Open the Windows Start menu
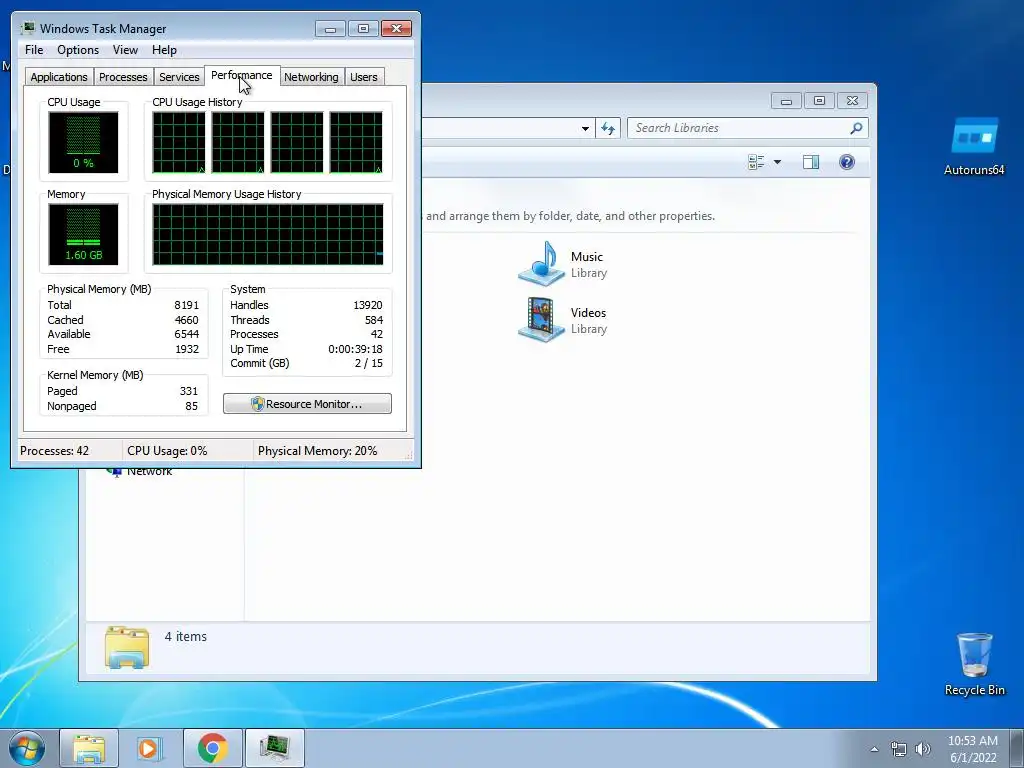This screenshot has width=1024, height=768. pos(27,748)
